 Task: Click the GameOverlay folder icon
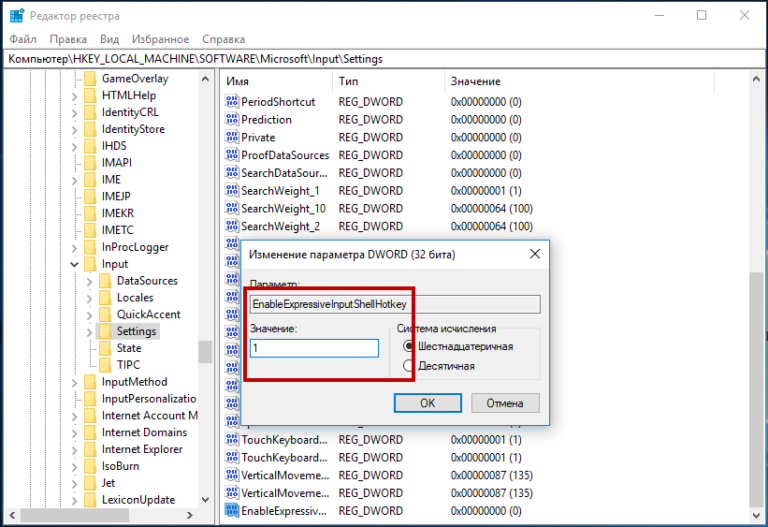(x=89, y=78)
